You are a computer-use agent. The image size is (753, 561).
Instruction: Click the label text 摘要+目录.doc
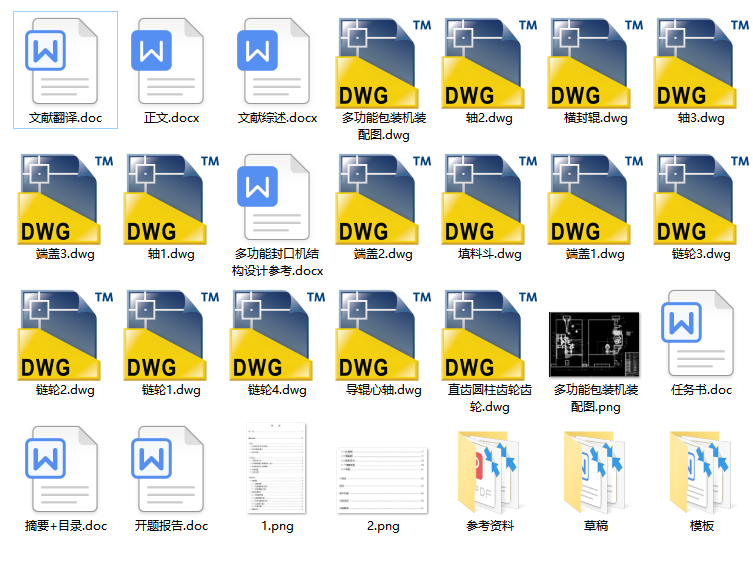point(66,525)
